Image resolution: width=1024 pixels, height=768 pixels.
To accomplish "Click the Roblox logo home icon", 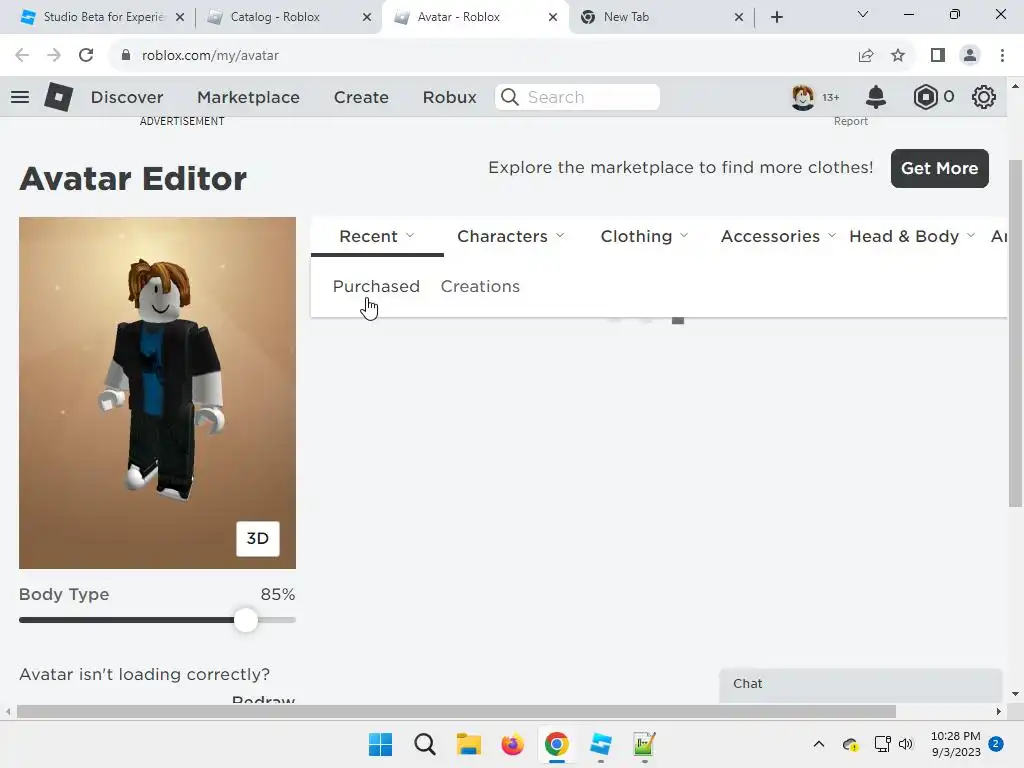I will point(58,97).
